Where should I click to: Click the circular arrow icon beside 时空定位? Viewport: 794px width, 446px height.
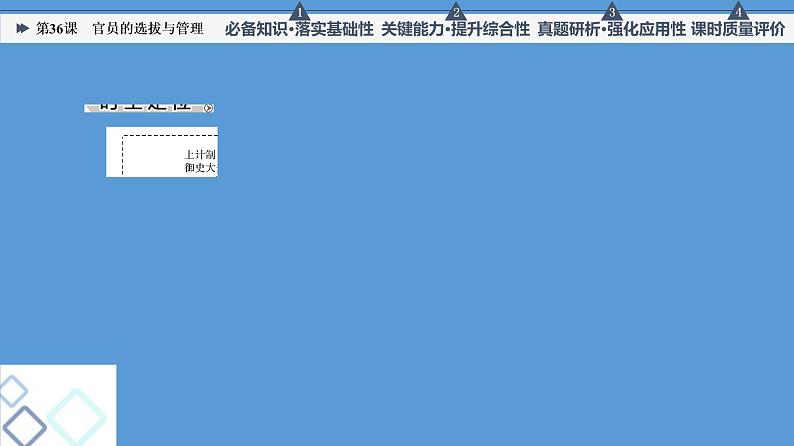pyautogui.click(x=207, y=108)
